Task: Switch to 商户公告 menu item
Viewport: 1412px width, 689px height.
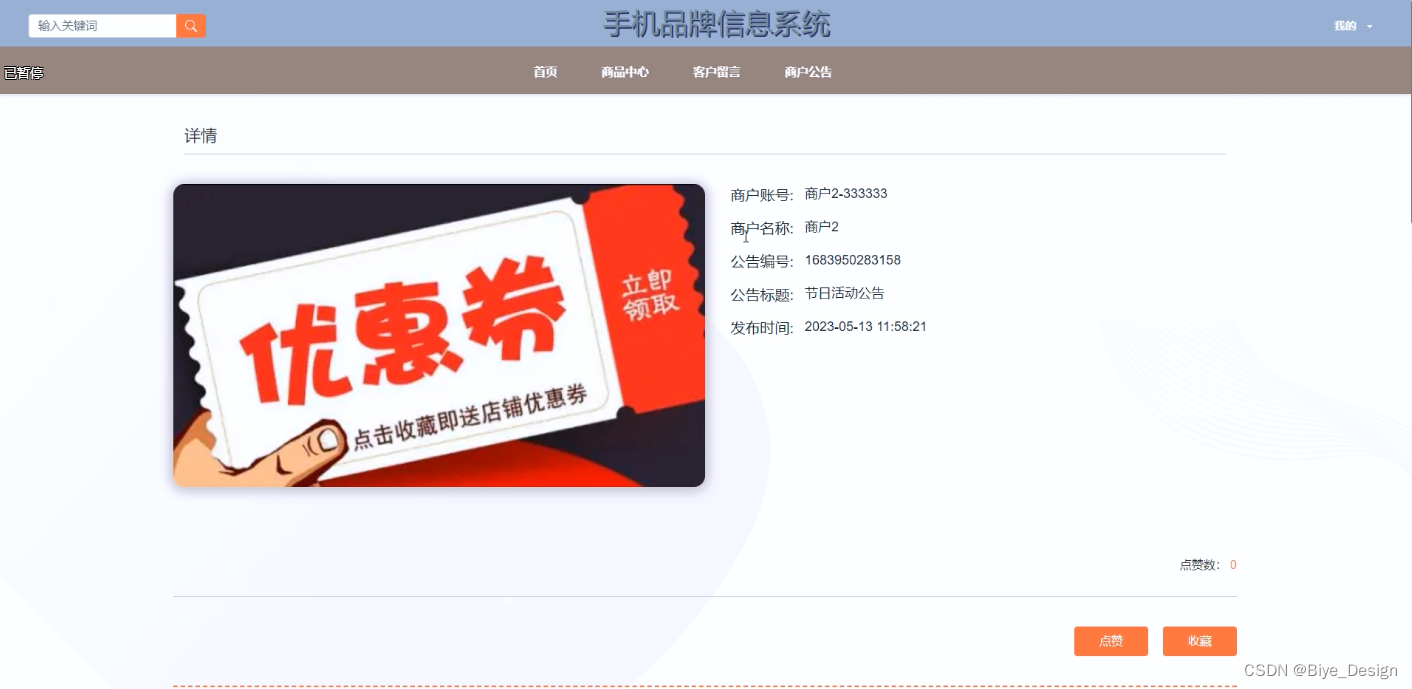Action: pyautogui.click(x=808, y=72)
